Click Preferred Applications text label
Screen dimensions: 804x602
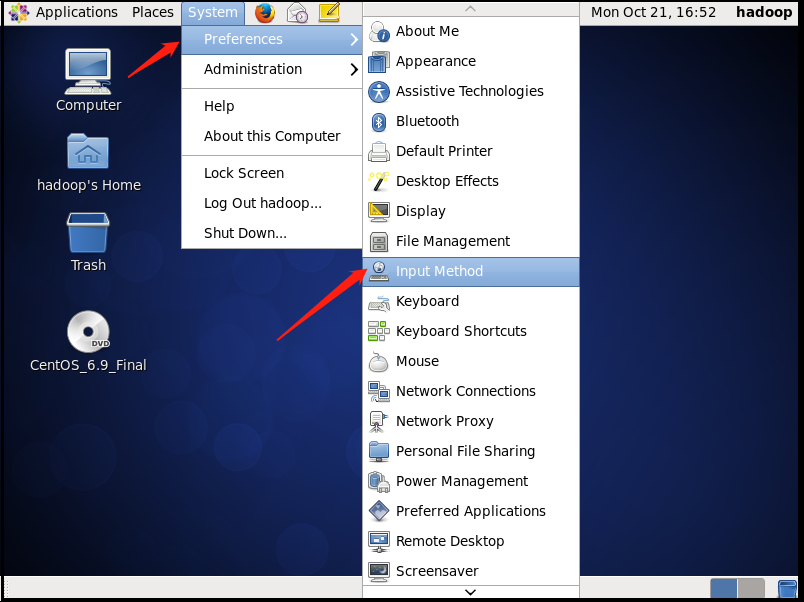(x=471, y=511)
